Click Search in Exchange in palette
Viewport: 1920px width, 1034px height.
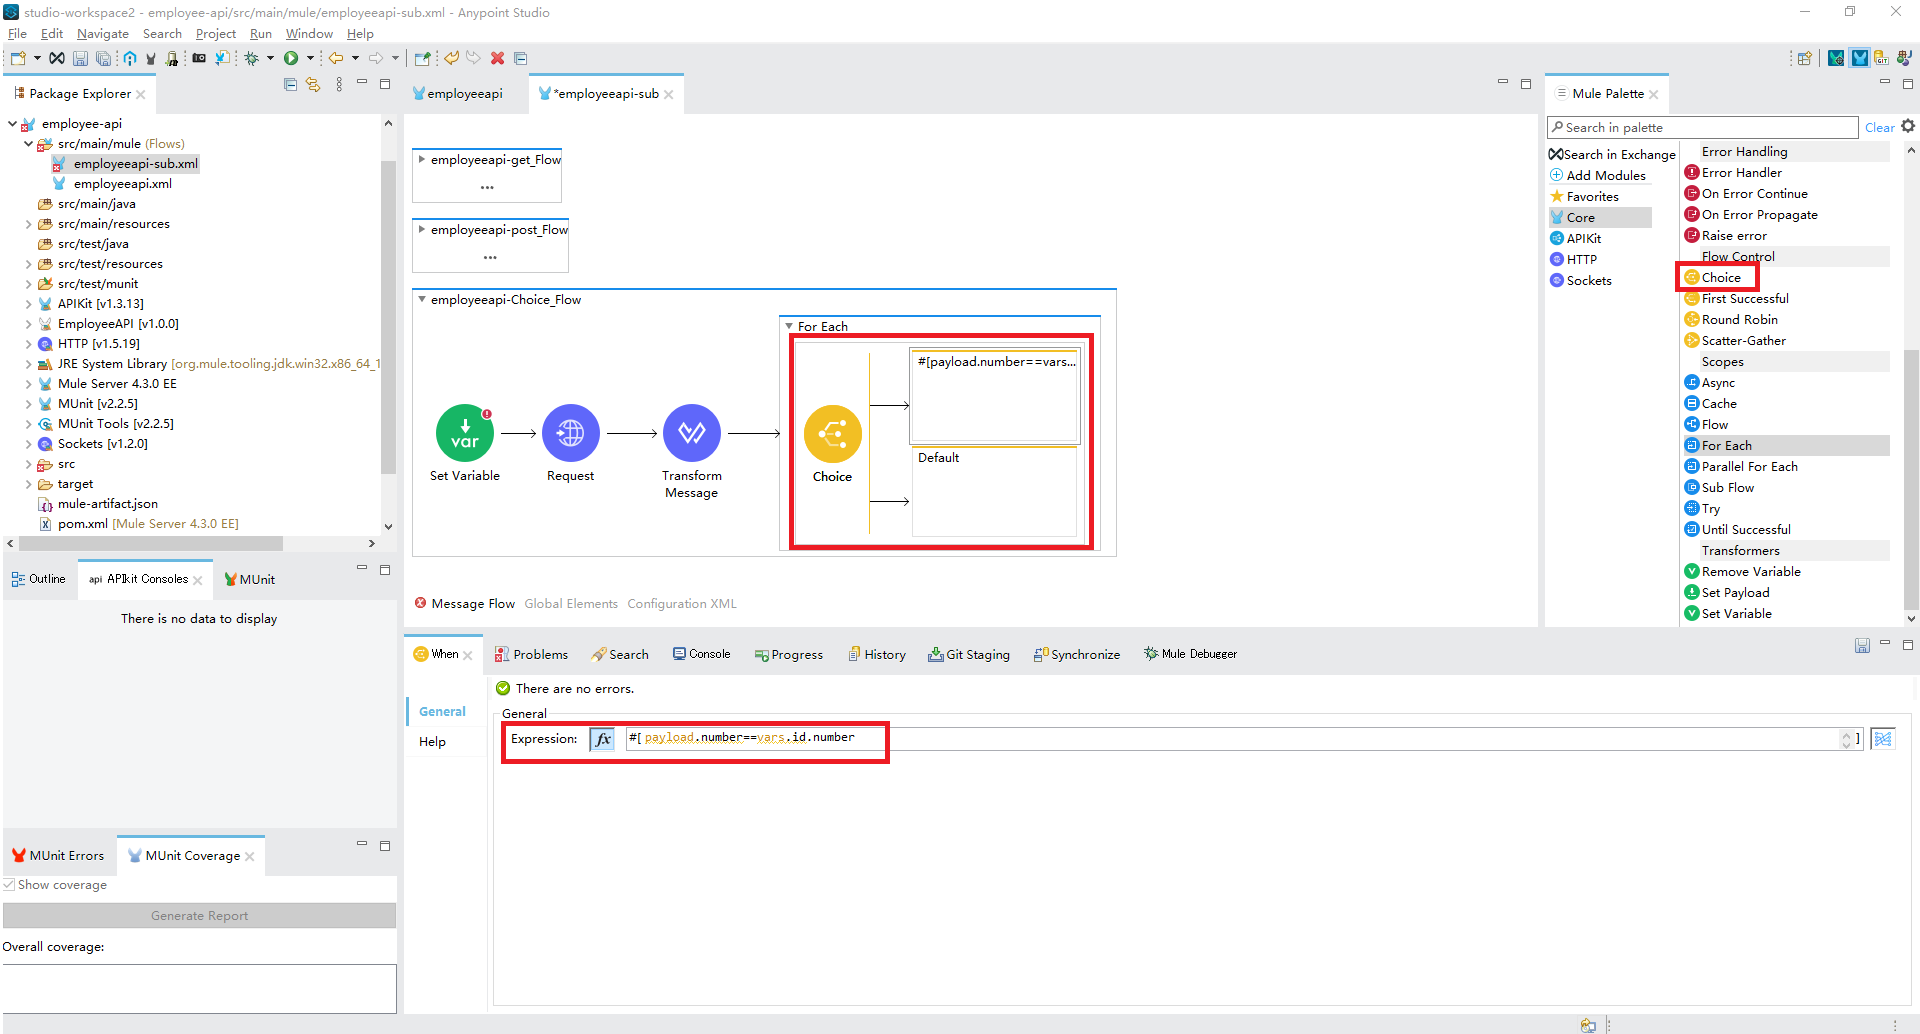[1612, 155]
